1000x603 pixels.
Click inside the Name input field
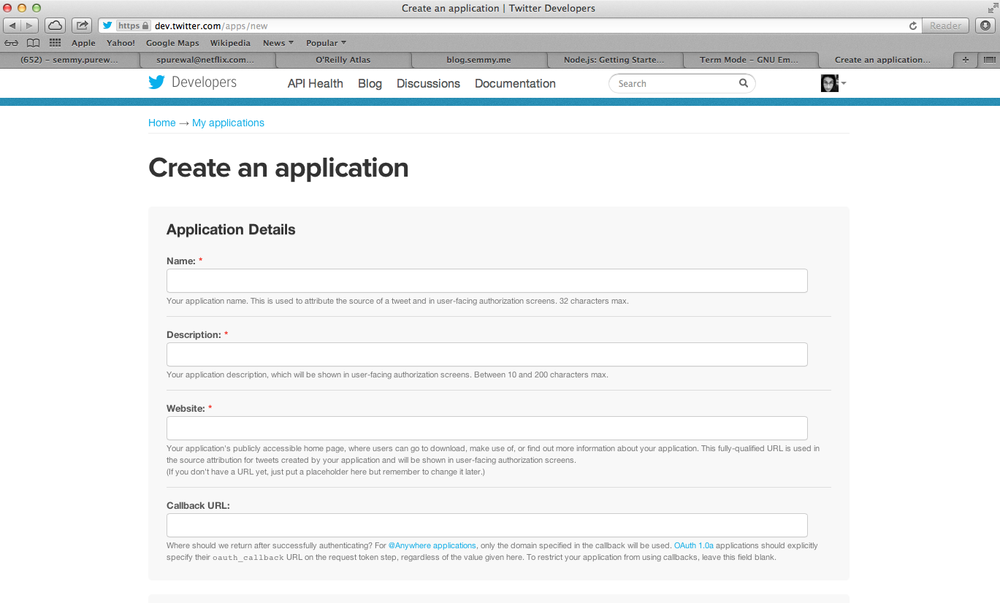coord(486,280)
